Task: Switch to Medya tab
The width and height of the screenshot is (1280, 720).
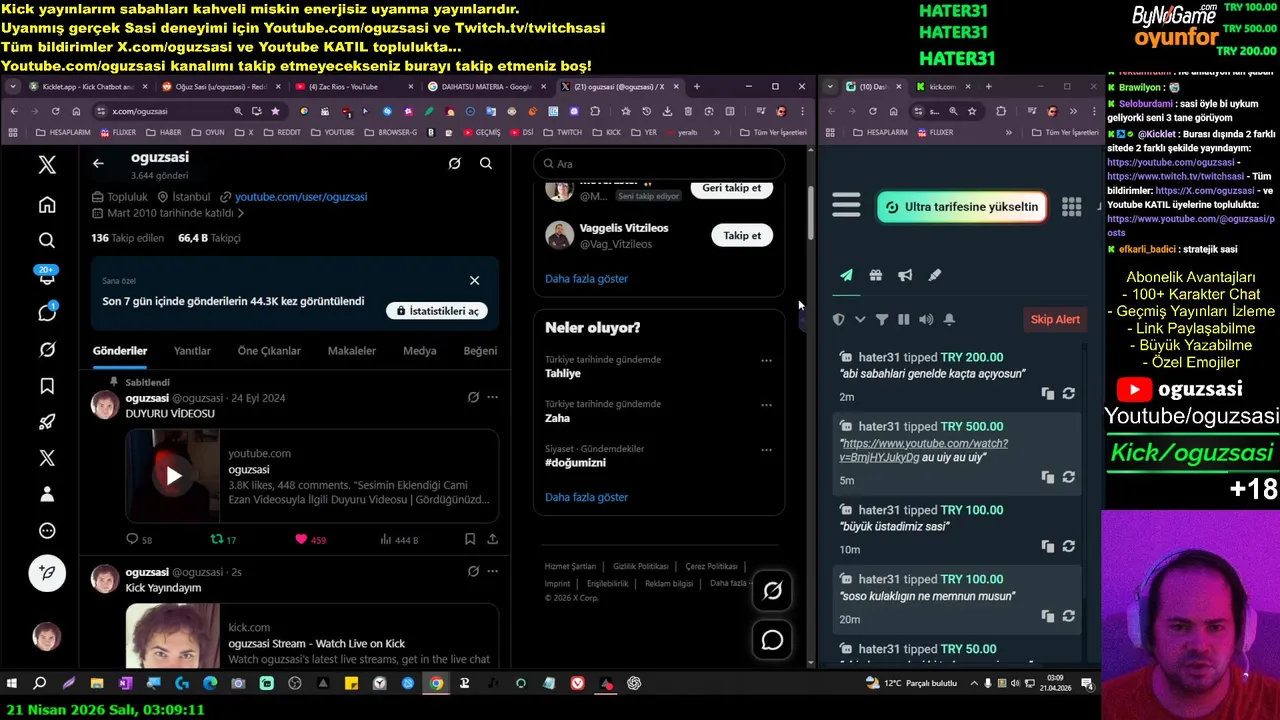Action: (x=419, y=351)
